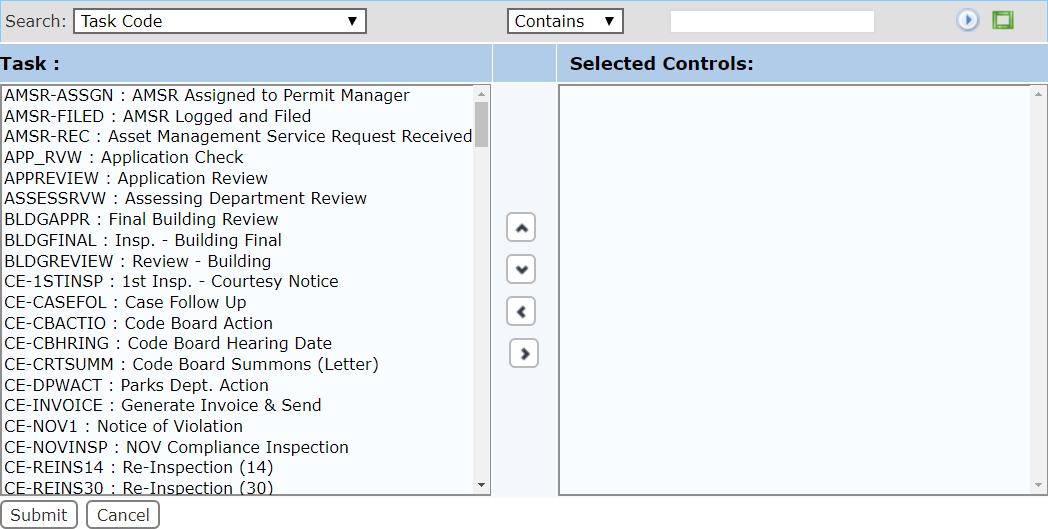Click the green icon beside search
This screenshot has width=1048, height=529.
click(x=1003, y=20)
